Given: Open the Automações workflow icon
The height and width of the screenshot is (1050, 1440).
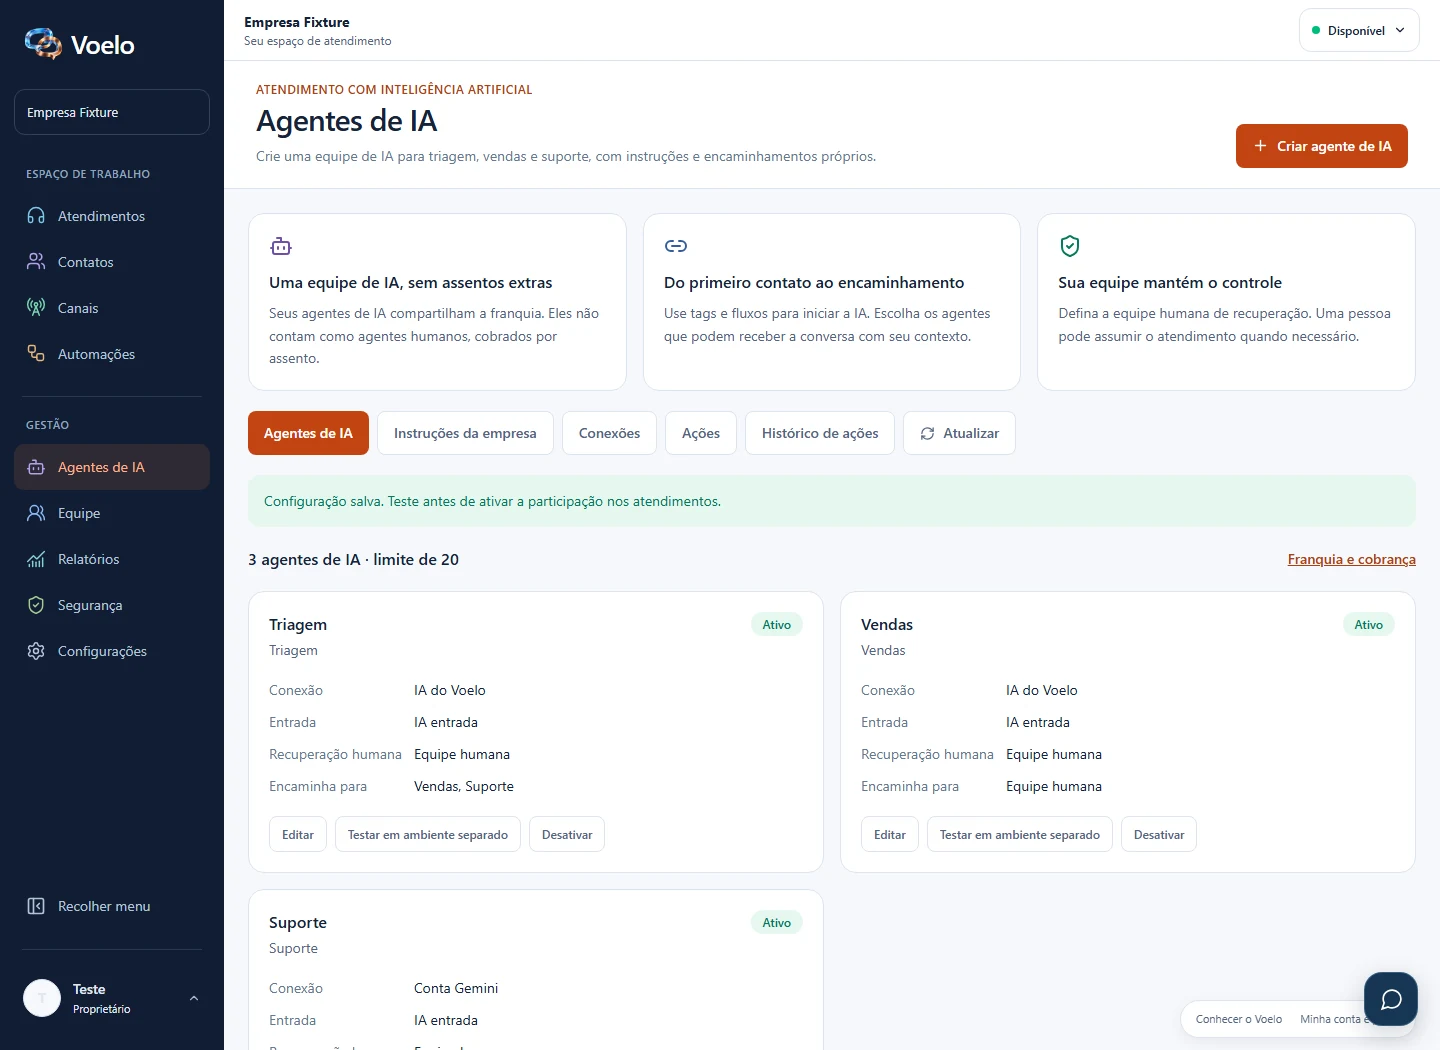Looking at the screenshot, I should (36, 354).
